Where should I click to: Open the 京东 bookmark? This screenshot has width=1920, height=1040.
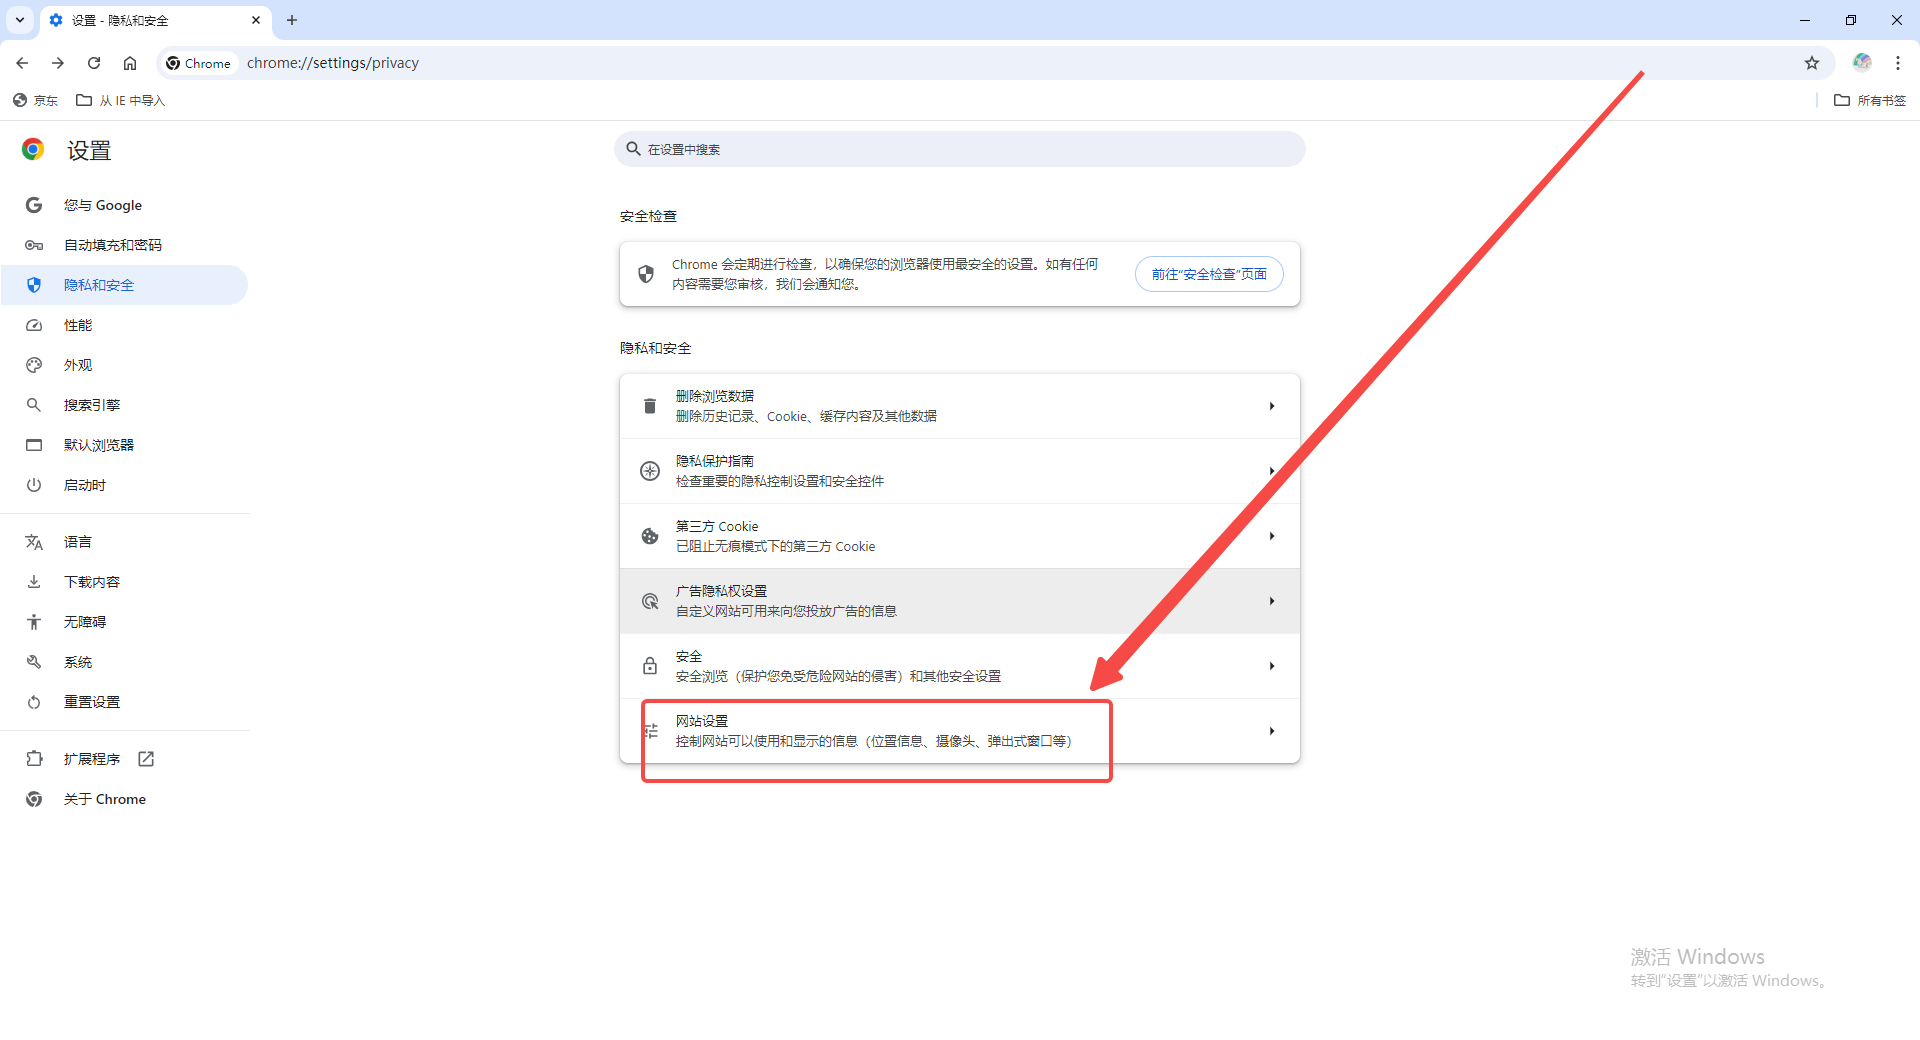pos(36,100)
